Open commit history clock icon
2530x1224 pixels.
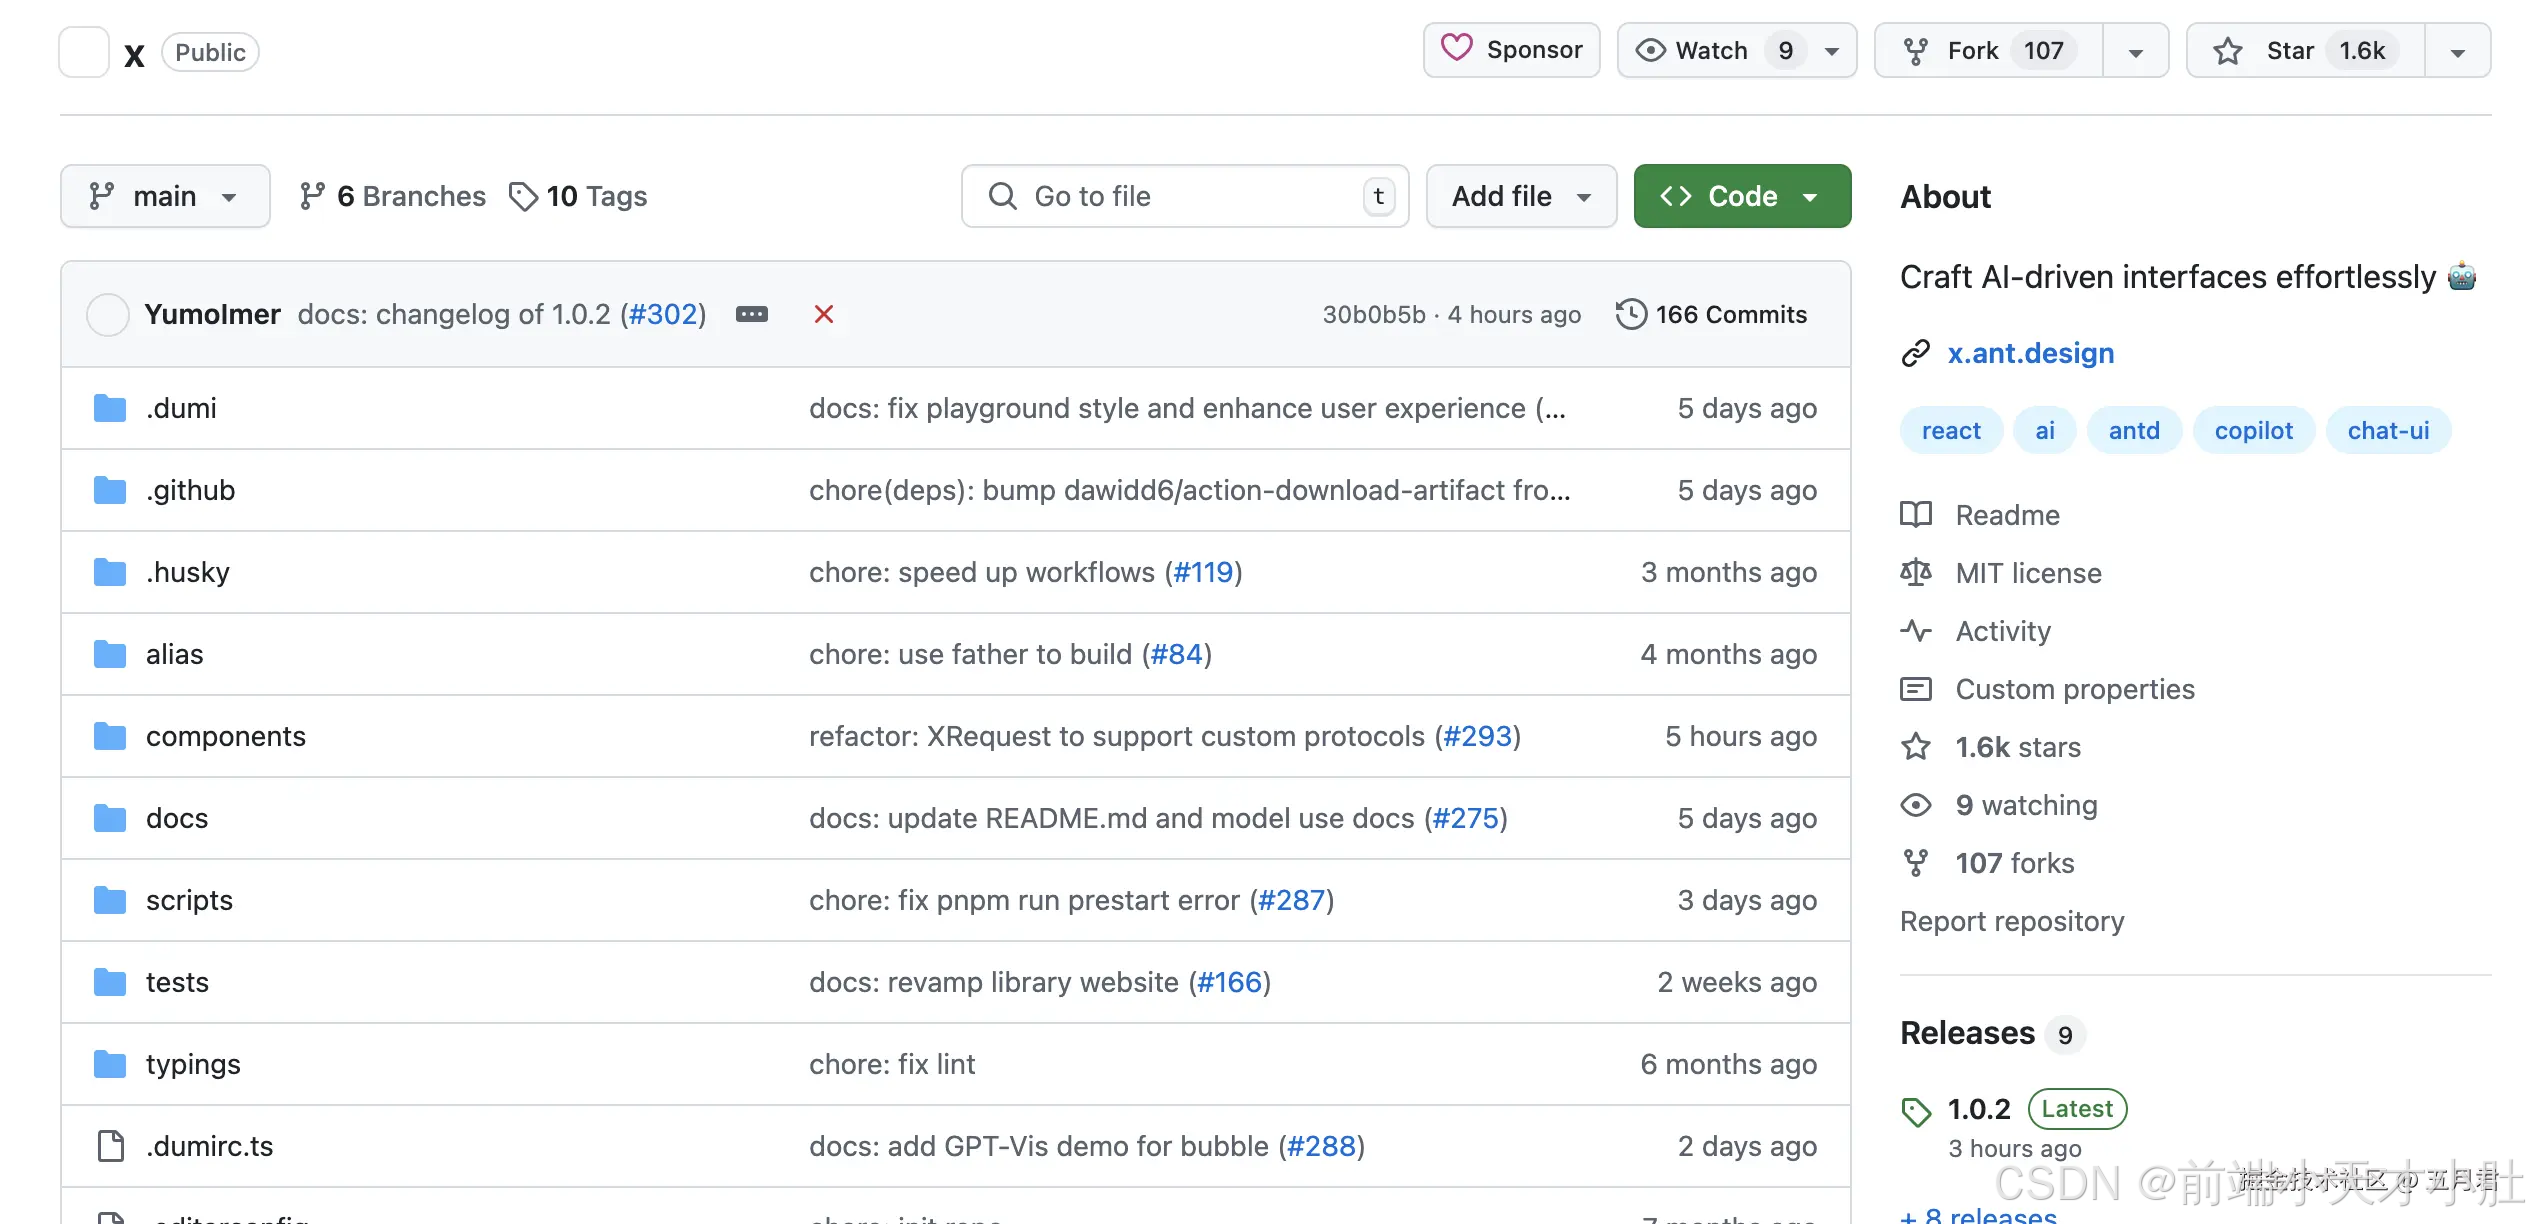(x=1631, y=314)
